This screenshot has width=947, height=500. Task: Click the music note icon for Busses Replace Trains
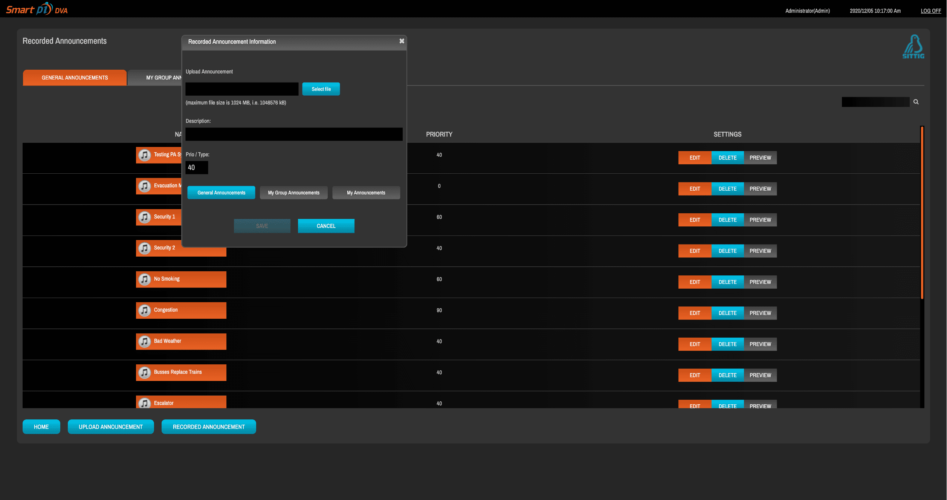144,372
